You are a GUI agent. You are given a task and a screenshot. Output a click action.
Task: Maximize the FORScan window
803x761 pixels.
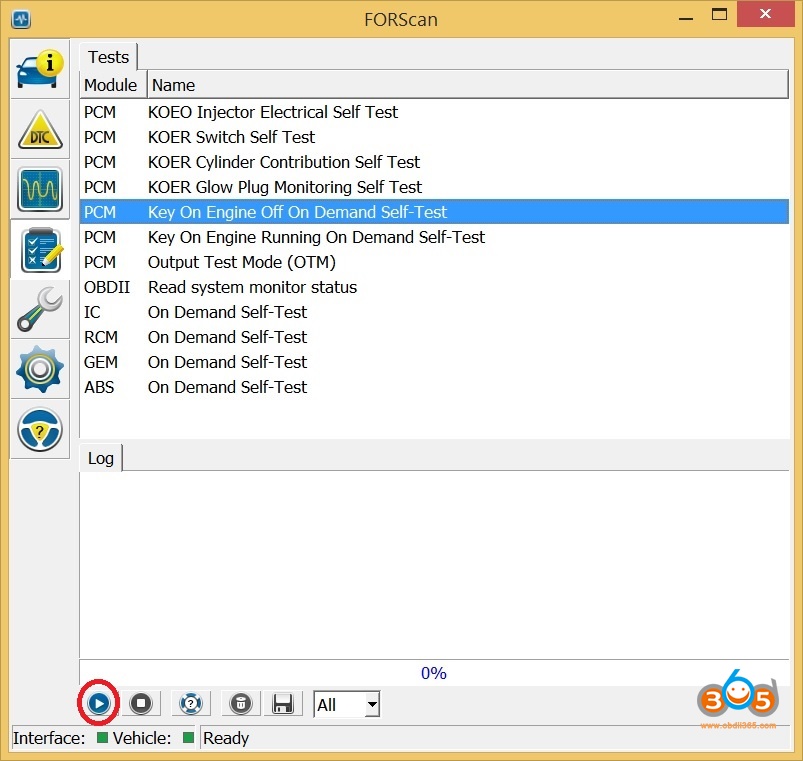tap(719, 15)
